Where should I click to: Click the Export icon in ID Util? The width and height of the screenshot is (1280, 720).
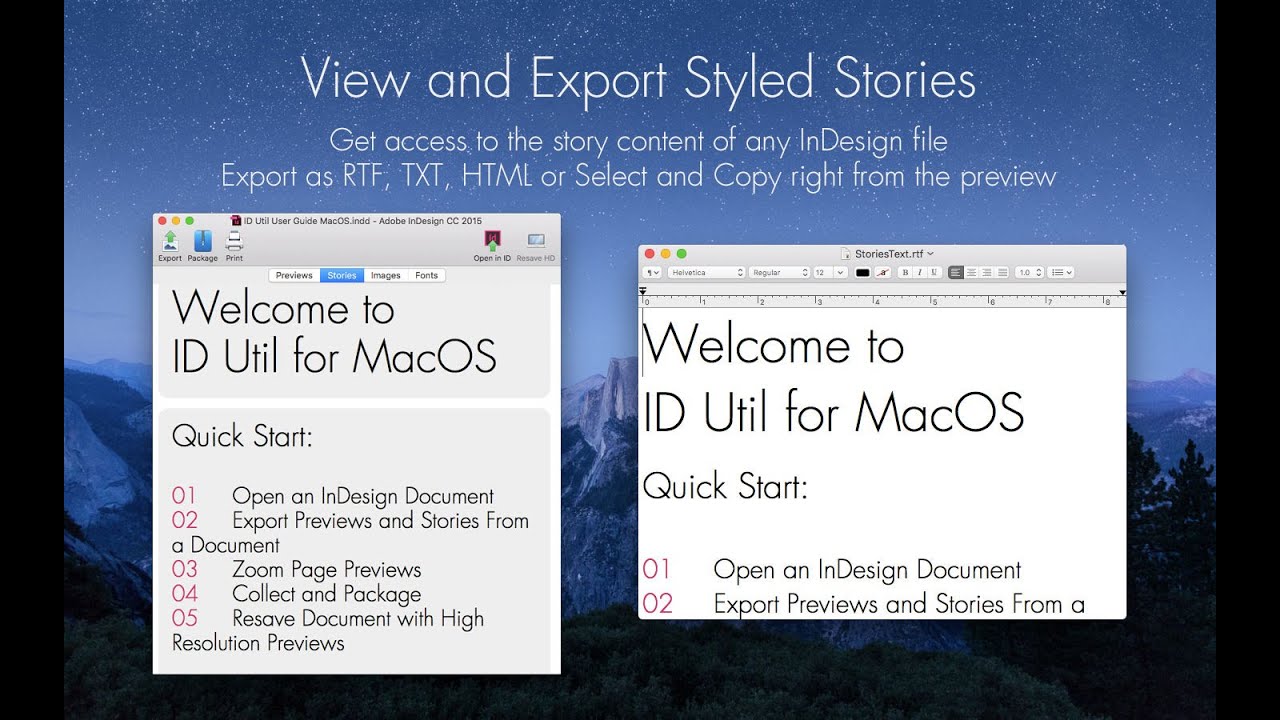click(170, 241)
